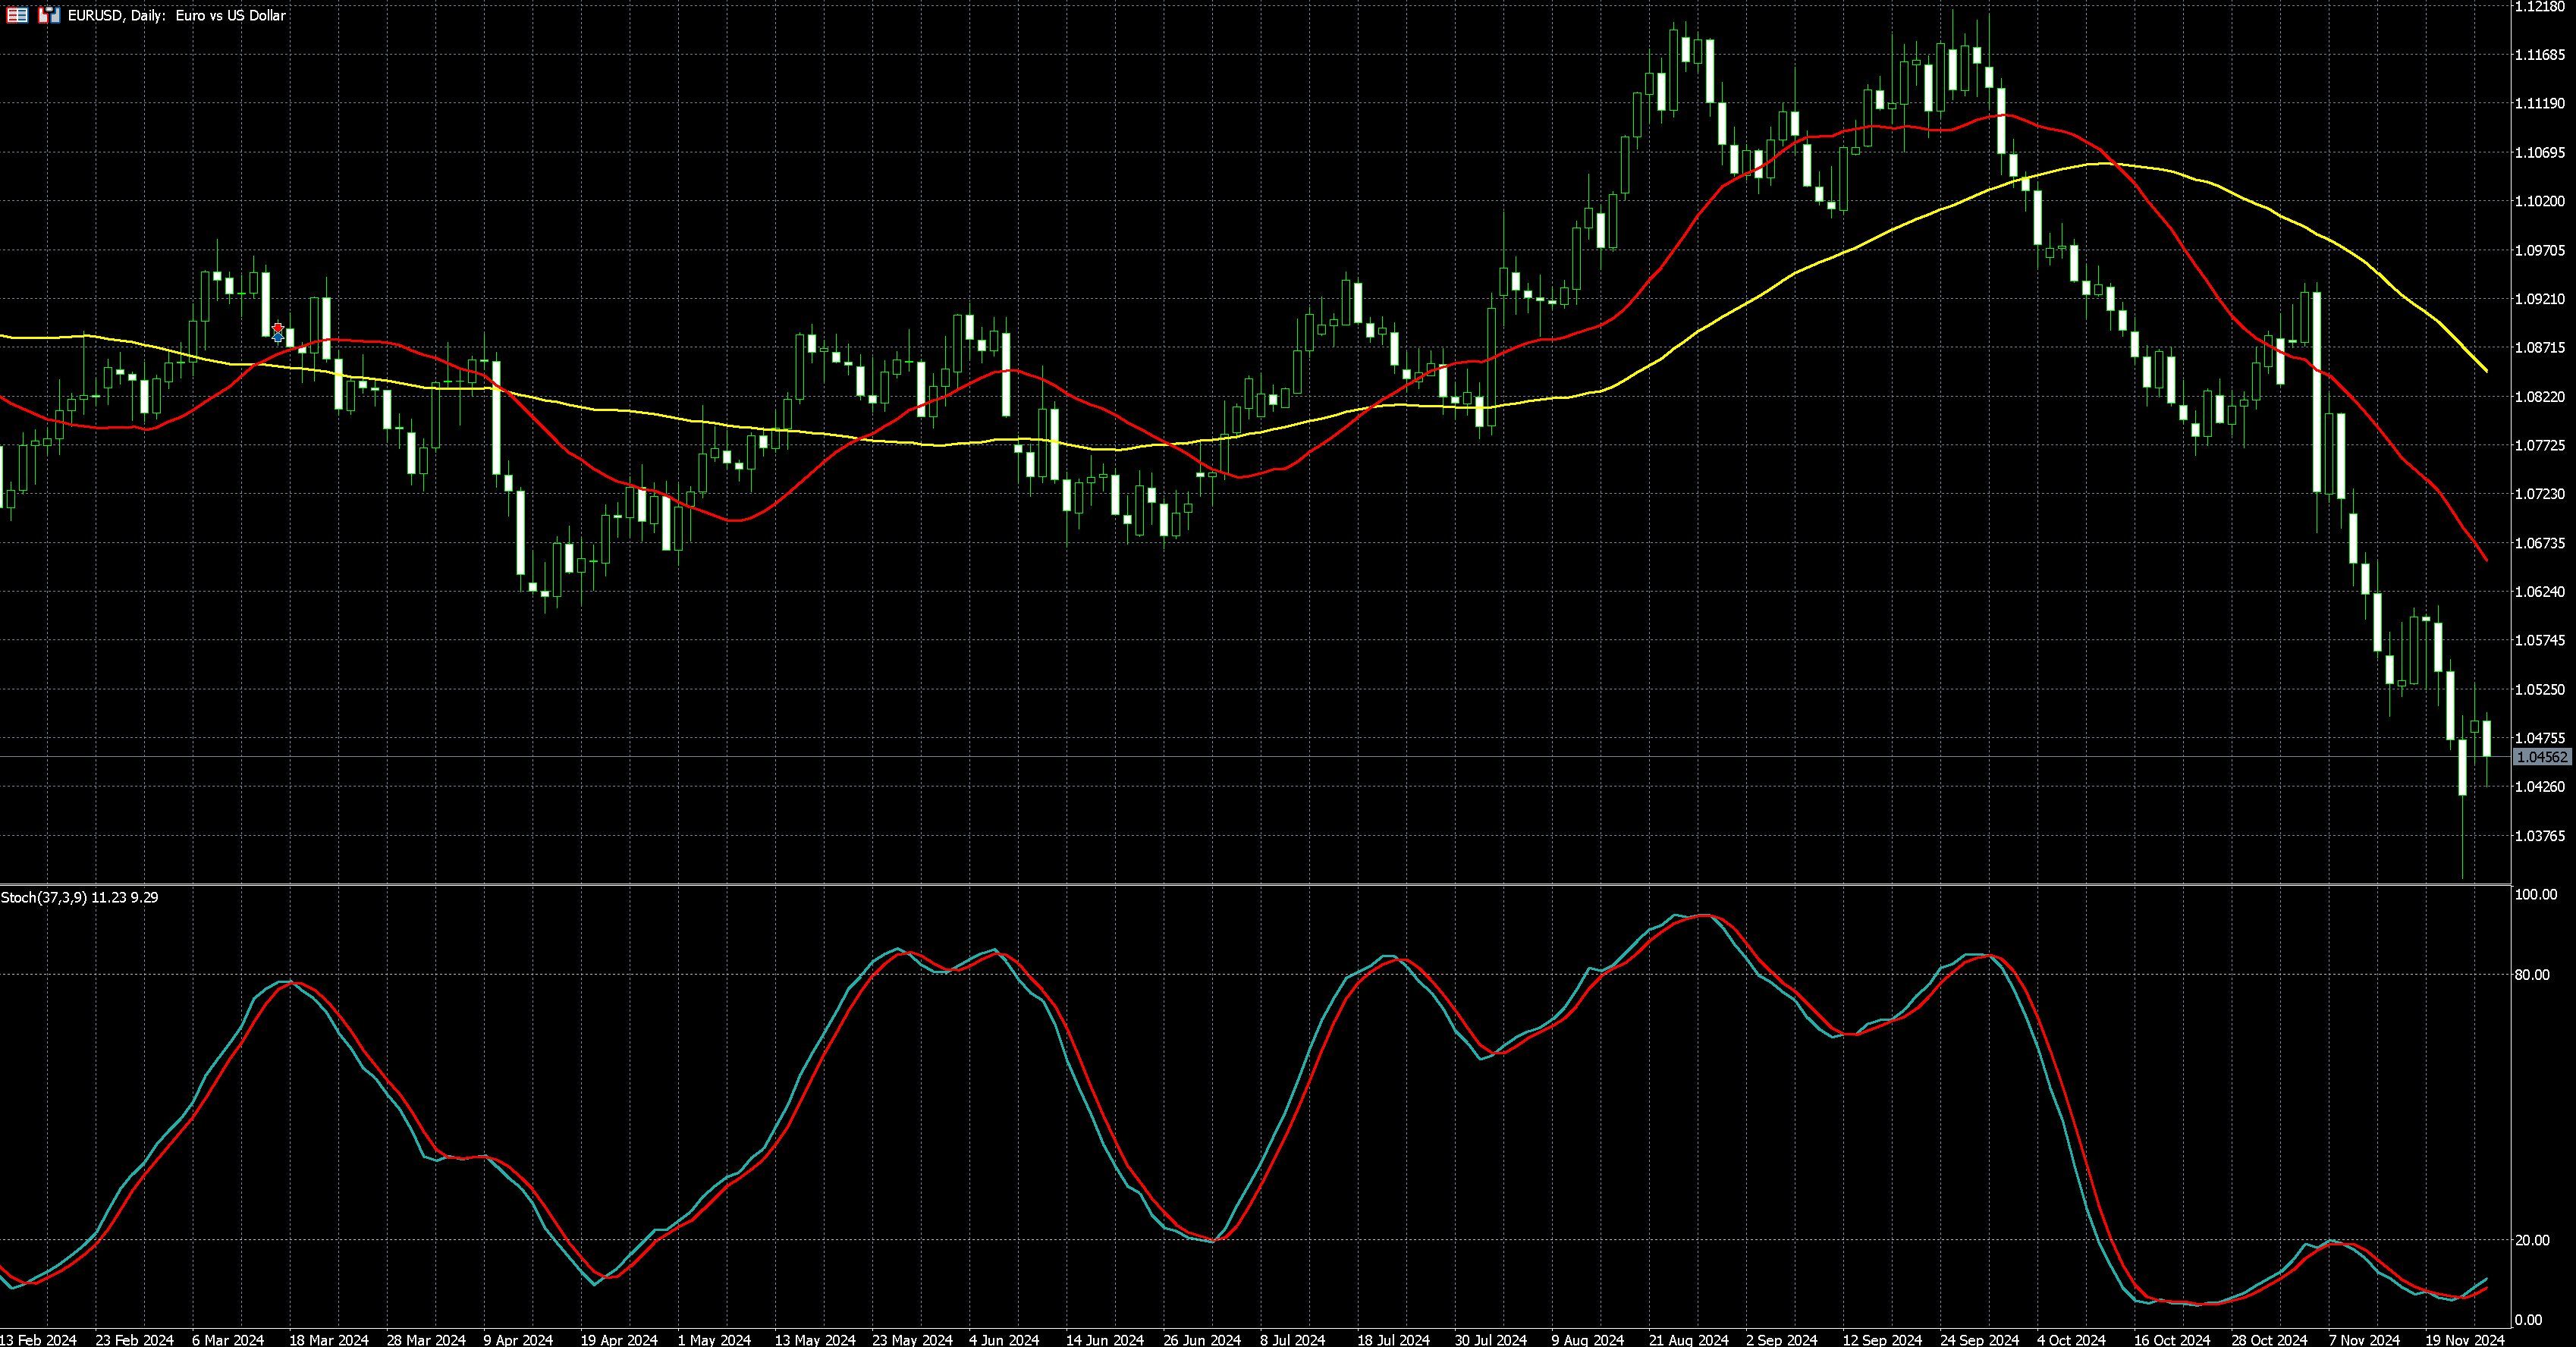Screen dimensions: 2576x1347
Task: Click the 21 Aug 2024 date label
Action: (1688, 1339)
